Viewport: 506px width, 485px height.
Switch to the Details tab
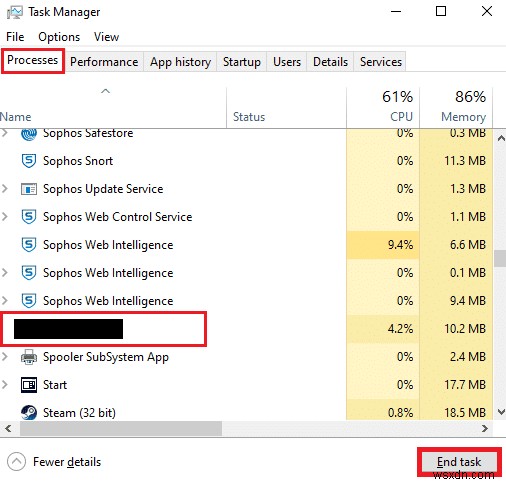click(330, 62)
